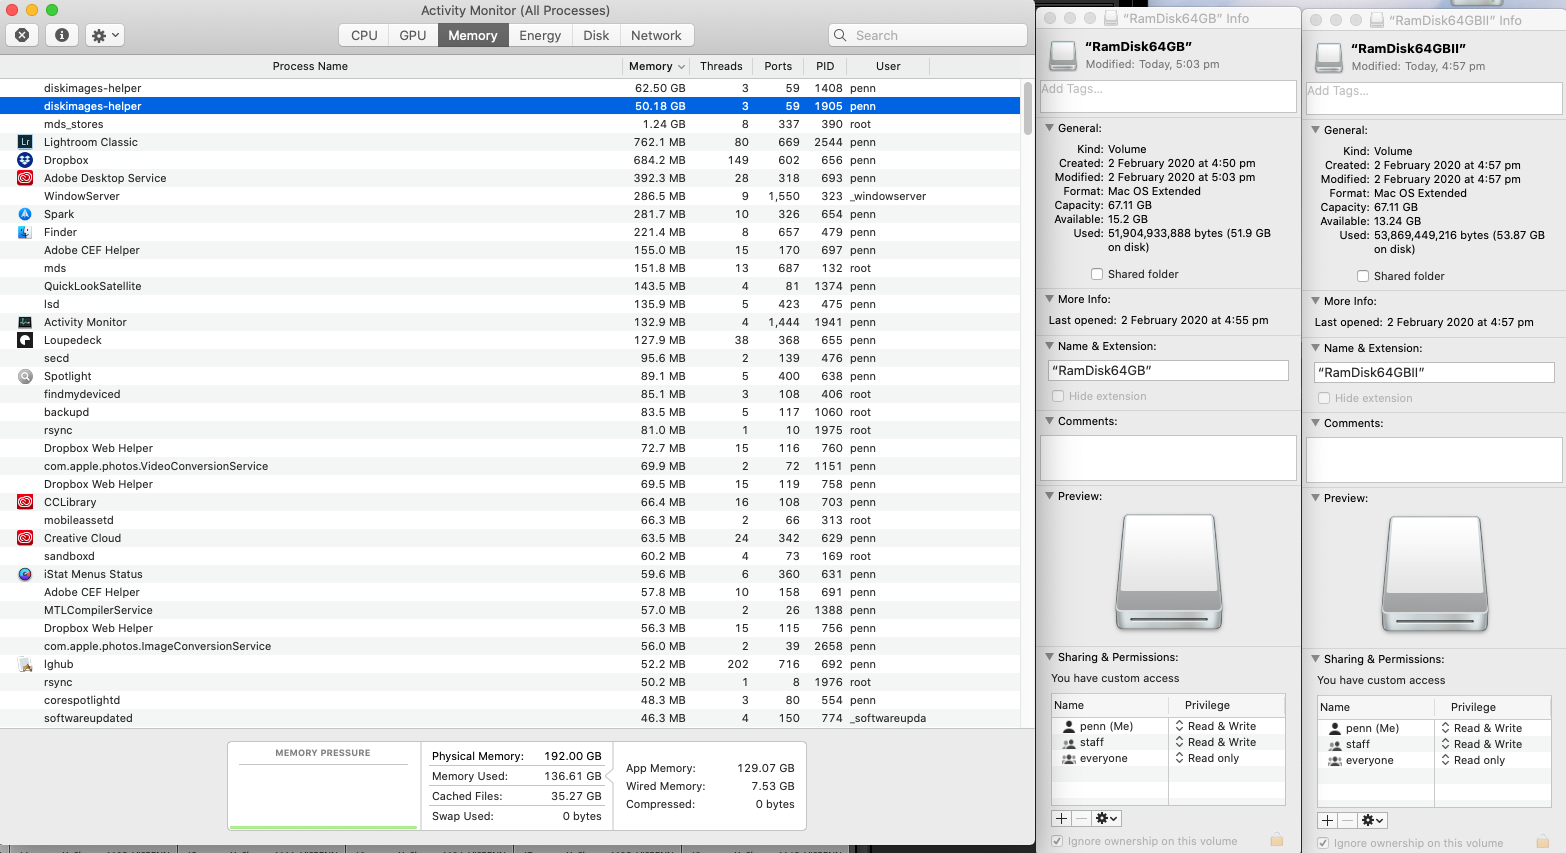Click the lock icon in RamDisk64GBII Info

point(1543,842)
